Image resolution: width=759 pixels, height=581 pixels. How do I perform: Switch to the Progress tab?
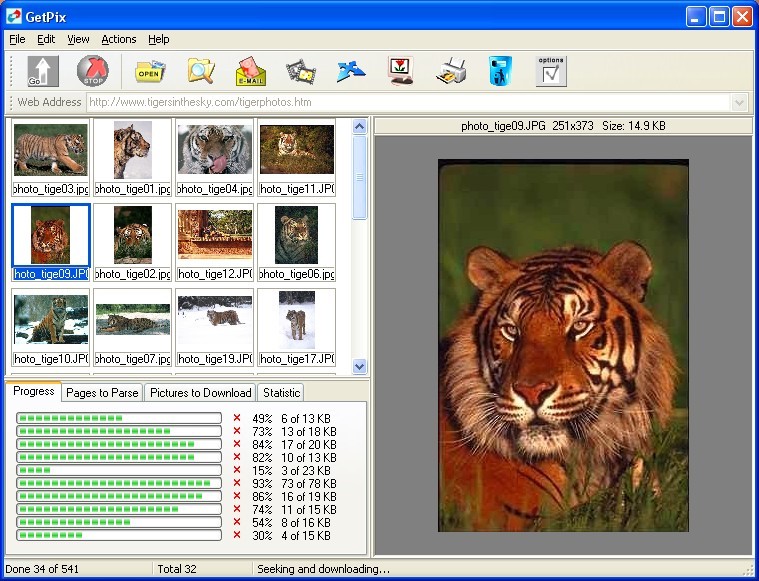click(x=33, y=391)
